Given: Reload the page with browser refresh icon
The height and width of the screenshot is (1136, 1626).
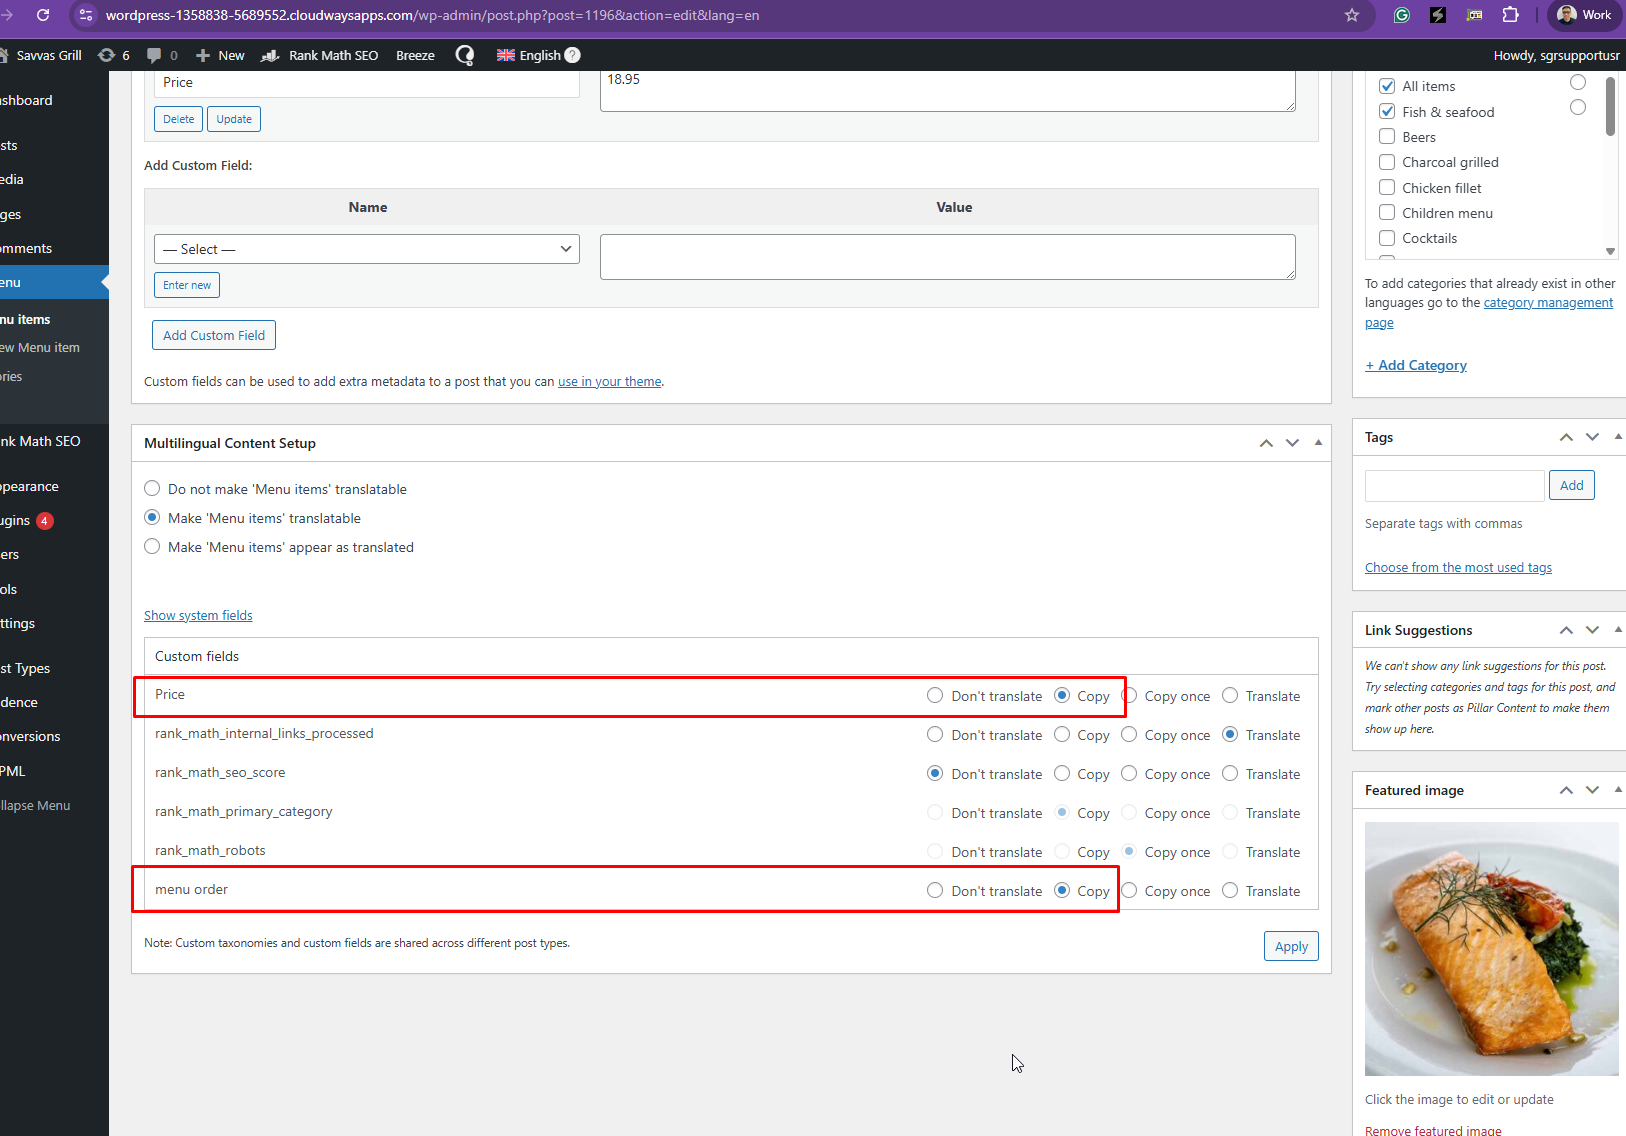Looking at the screenshot, I should [x=43, y=15].
